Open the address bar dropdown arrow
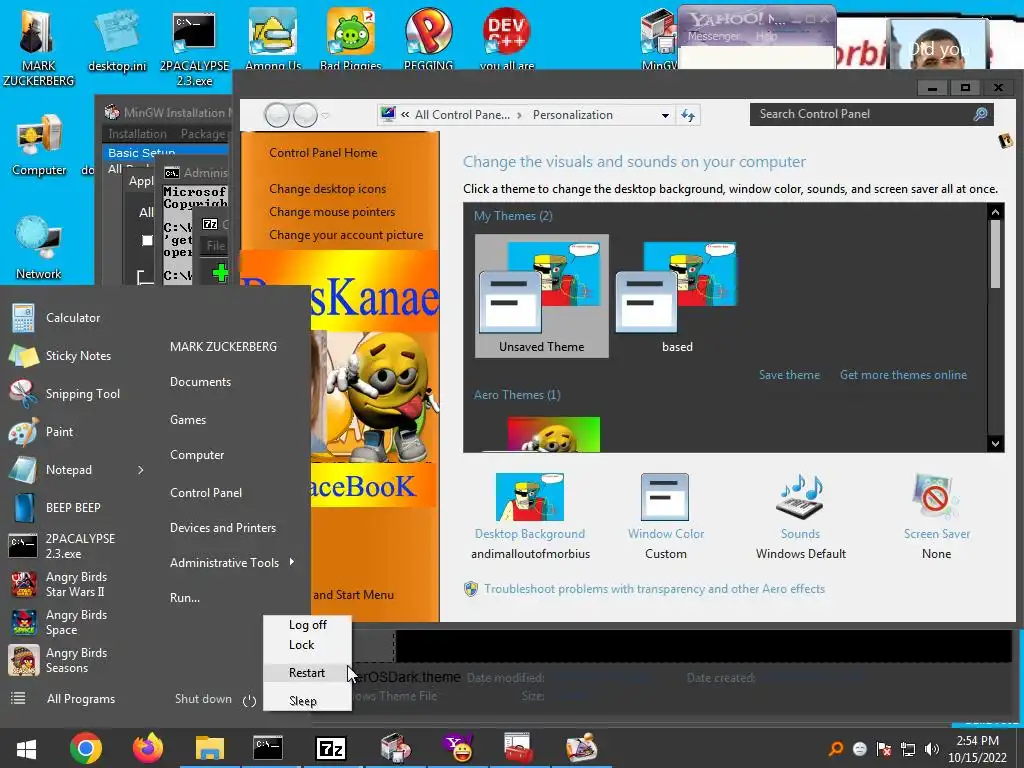 [665, 116]
